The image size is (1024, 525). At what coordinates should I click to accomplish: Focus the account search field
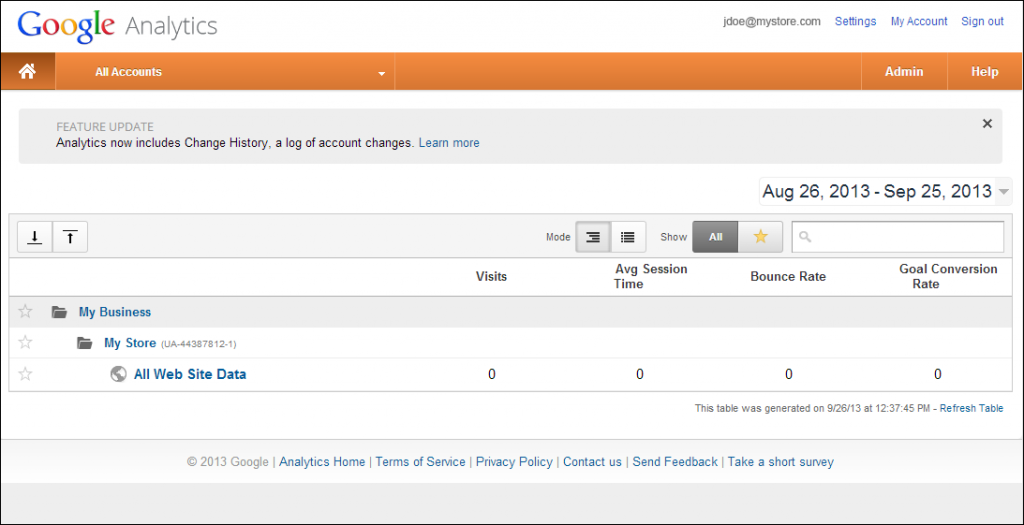[x=898, y=237]
